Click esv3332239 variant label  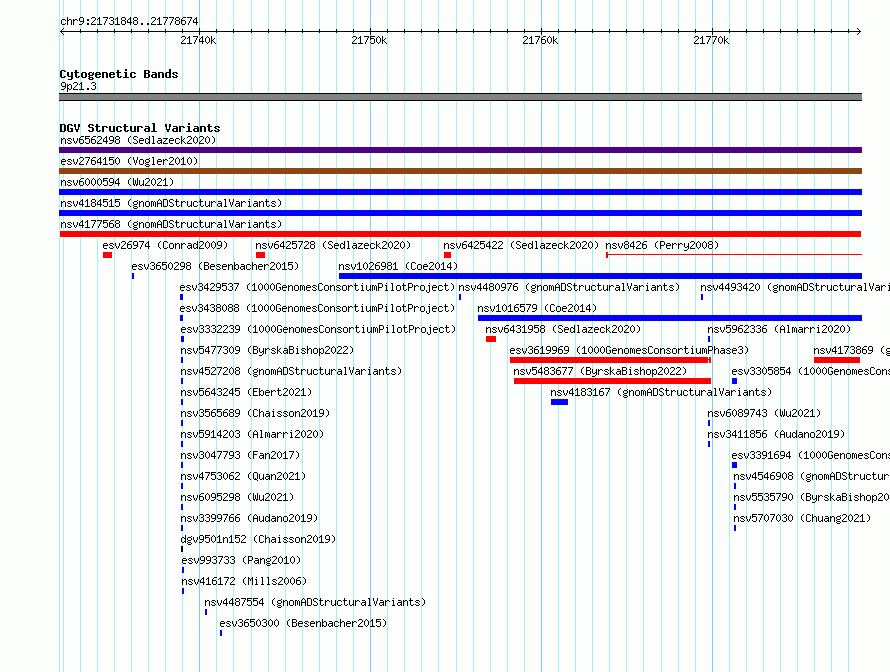coord(318,329)
